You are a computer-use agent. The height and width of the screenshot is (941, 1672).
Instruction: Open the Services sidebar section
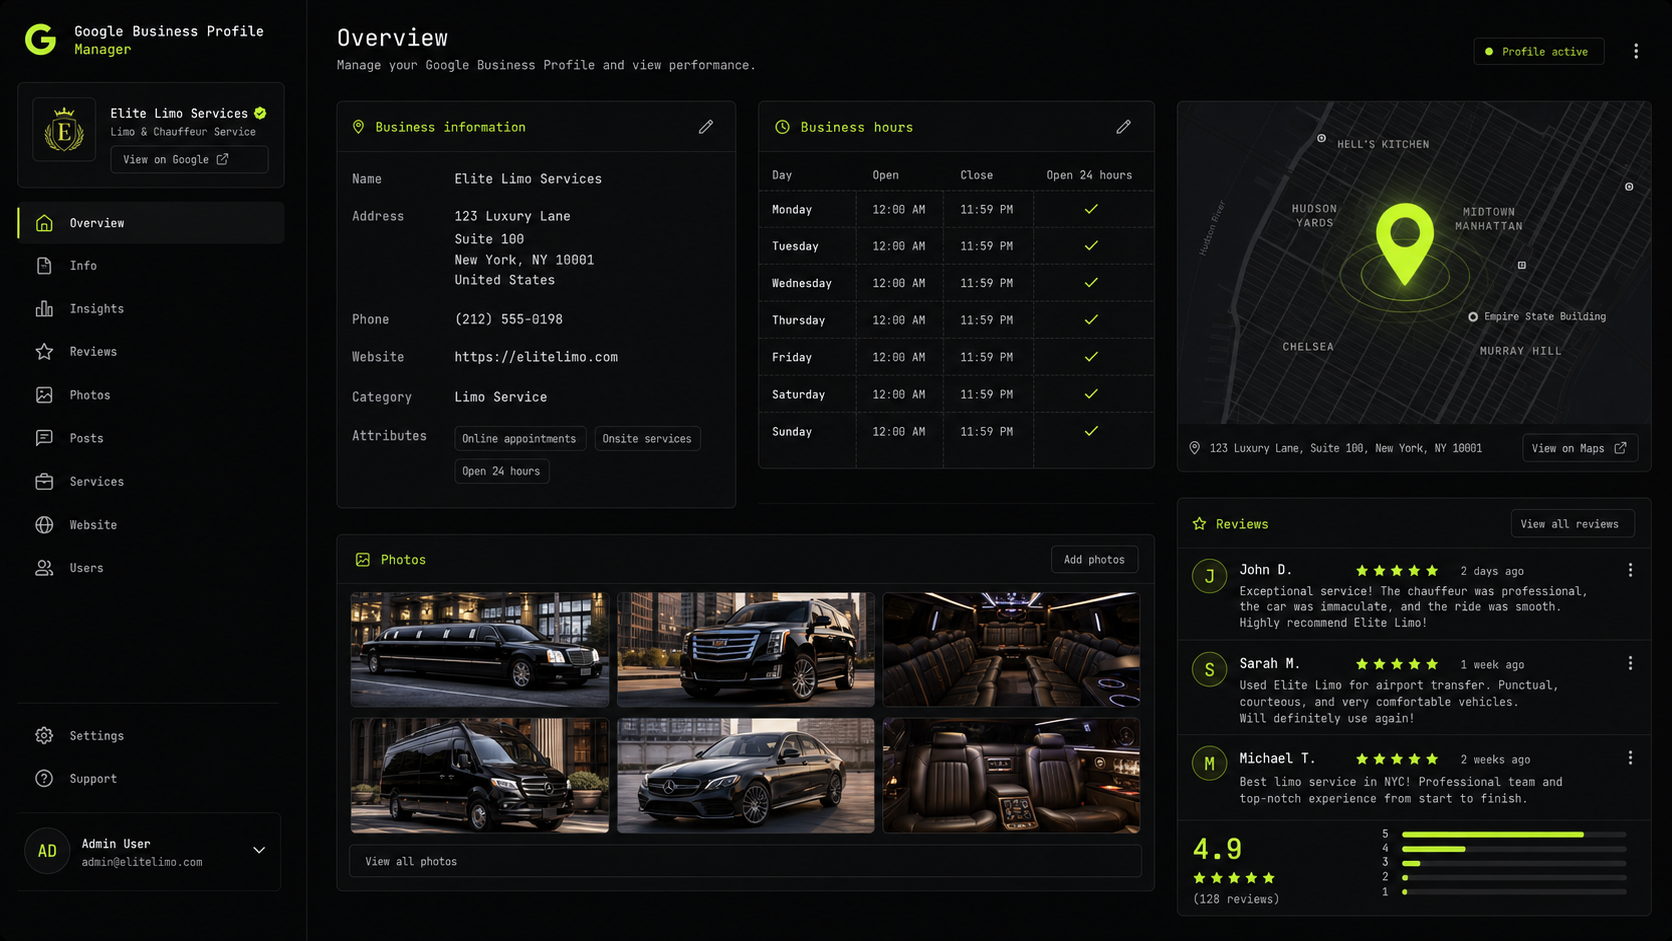pyautogui.click(x=151, y=481)
